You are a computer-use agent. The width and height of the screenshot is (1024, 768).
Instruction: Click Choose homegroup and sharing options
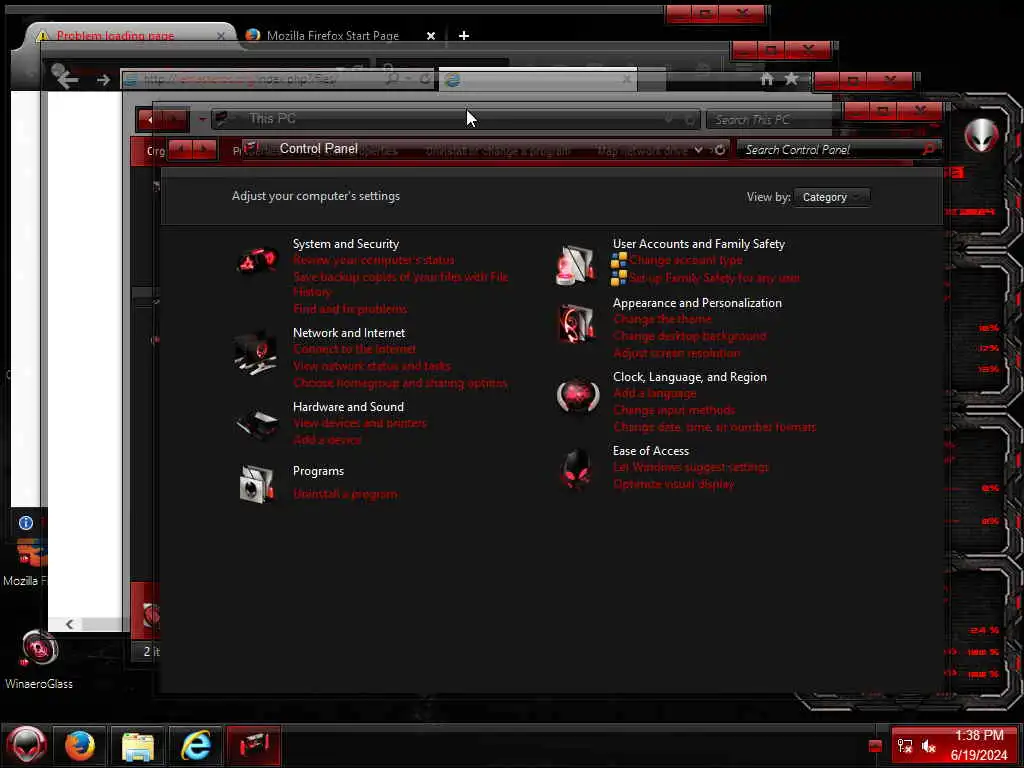pyautogui.click(x=400, y=383)
